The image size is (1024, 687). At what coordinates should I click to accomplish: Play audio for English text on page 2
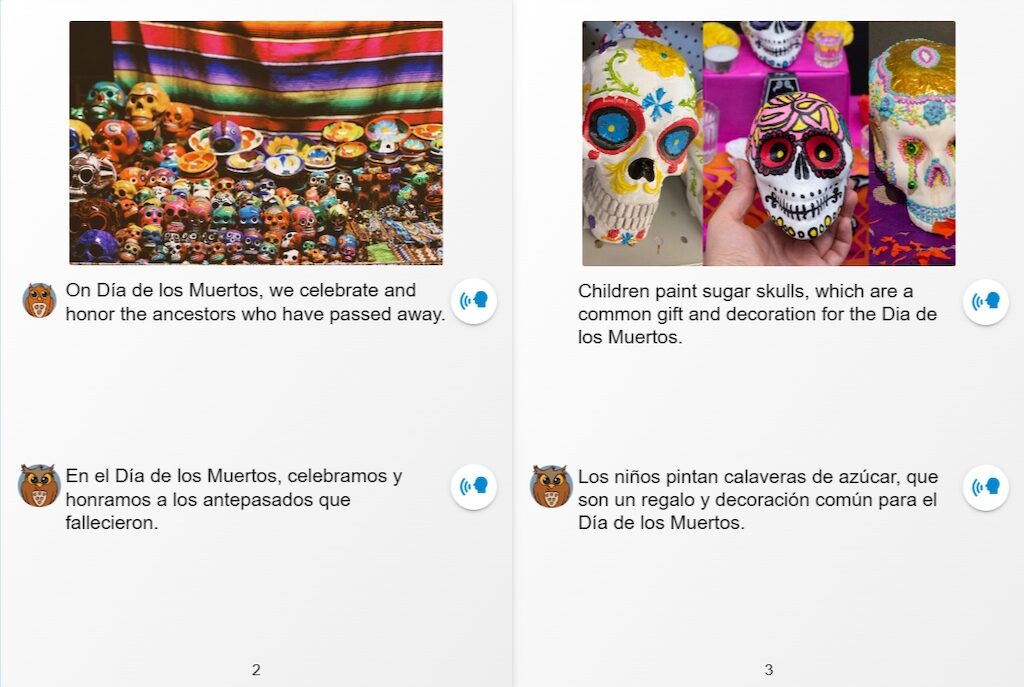[x=473, y=301]
